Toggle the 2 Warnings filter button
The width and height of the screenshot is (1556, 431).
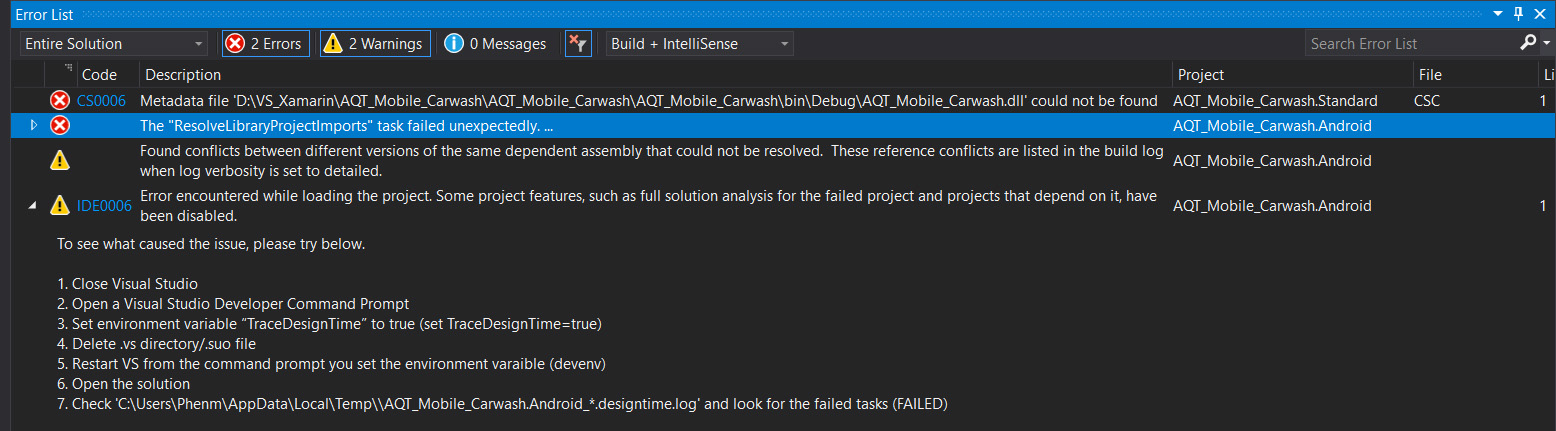click(x=375, y=44)
